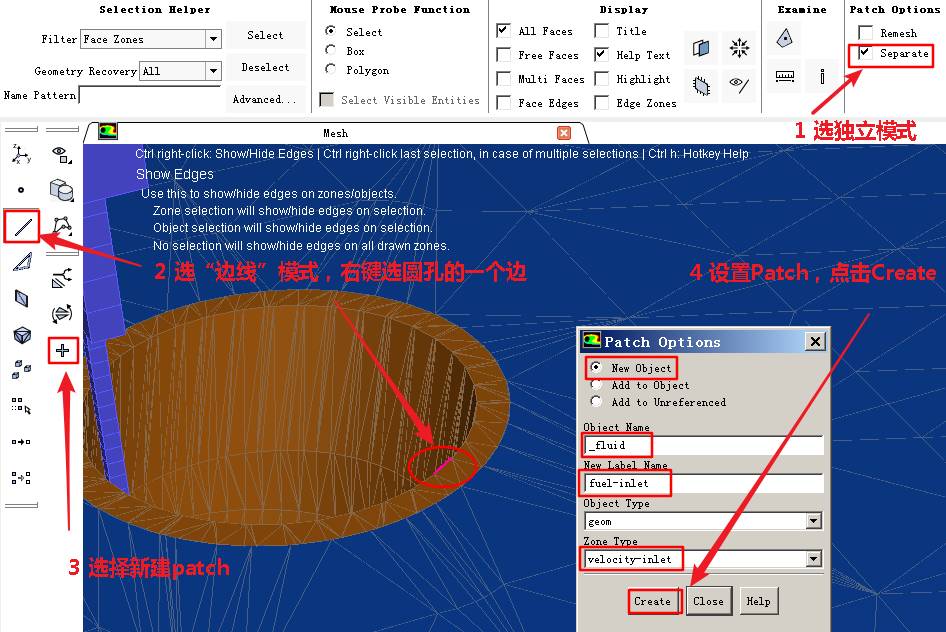
Task: Click Help in Patch Options
Action: (x=758, y=601)
